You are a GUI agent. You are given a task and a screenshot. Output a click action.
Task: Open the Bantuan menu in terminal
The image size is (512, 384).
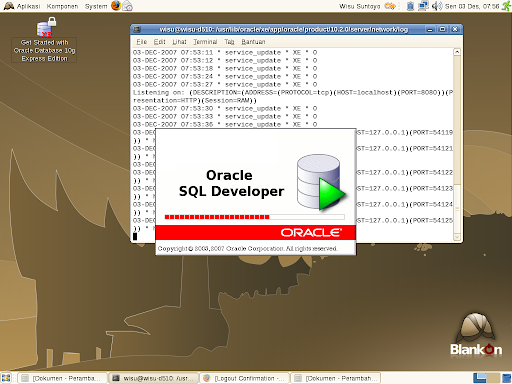click(253, 42)
